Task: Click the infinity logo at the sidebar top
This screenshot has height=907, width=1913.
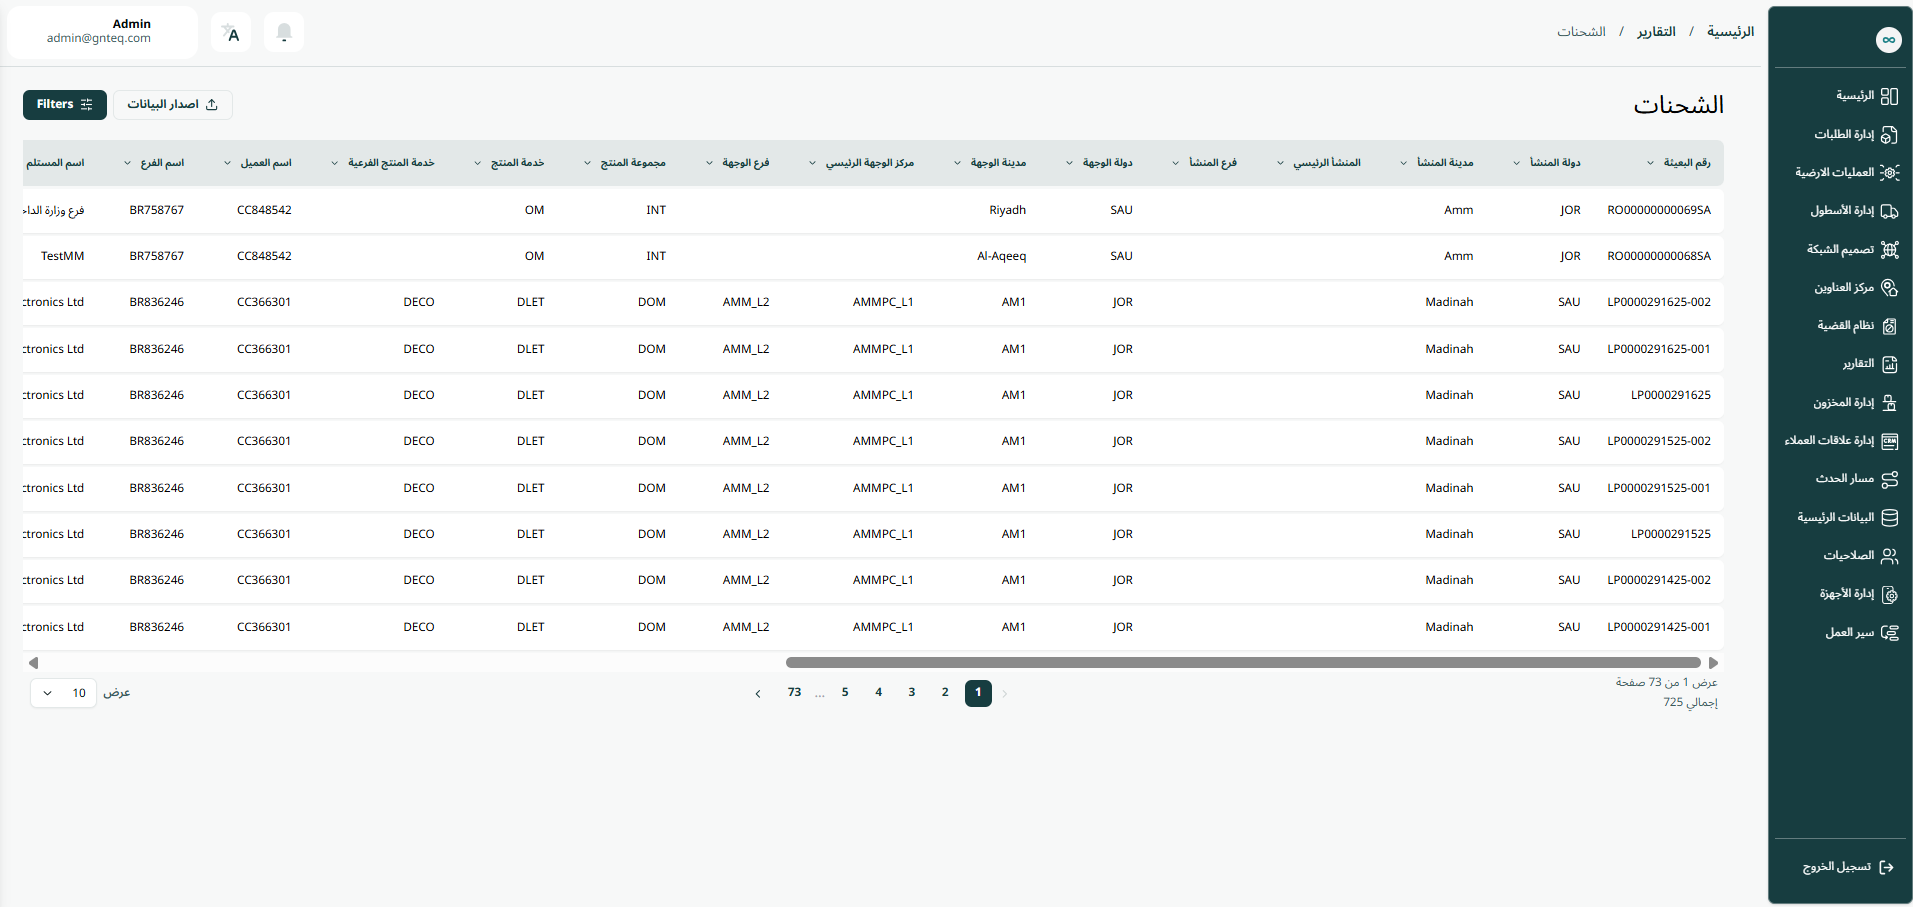Action: click(1887, 40)
